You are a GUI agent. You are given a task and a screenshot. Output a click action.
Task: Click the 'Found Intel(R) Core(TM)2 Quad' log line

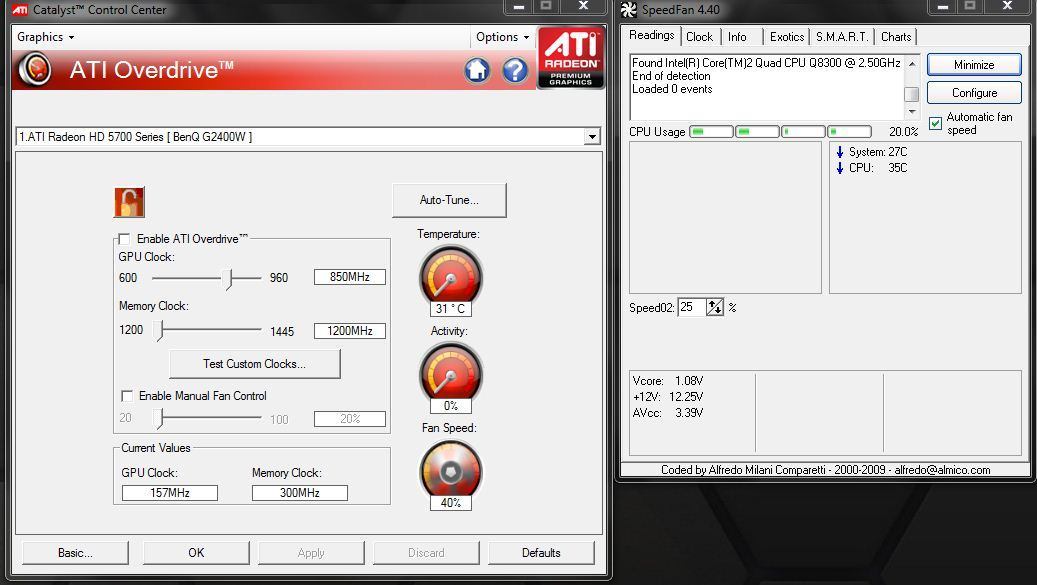(766, 63)
